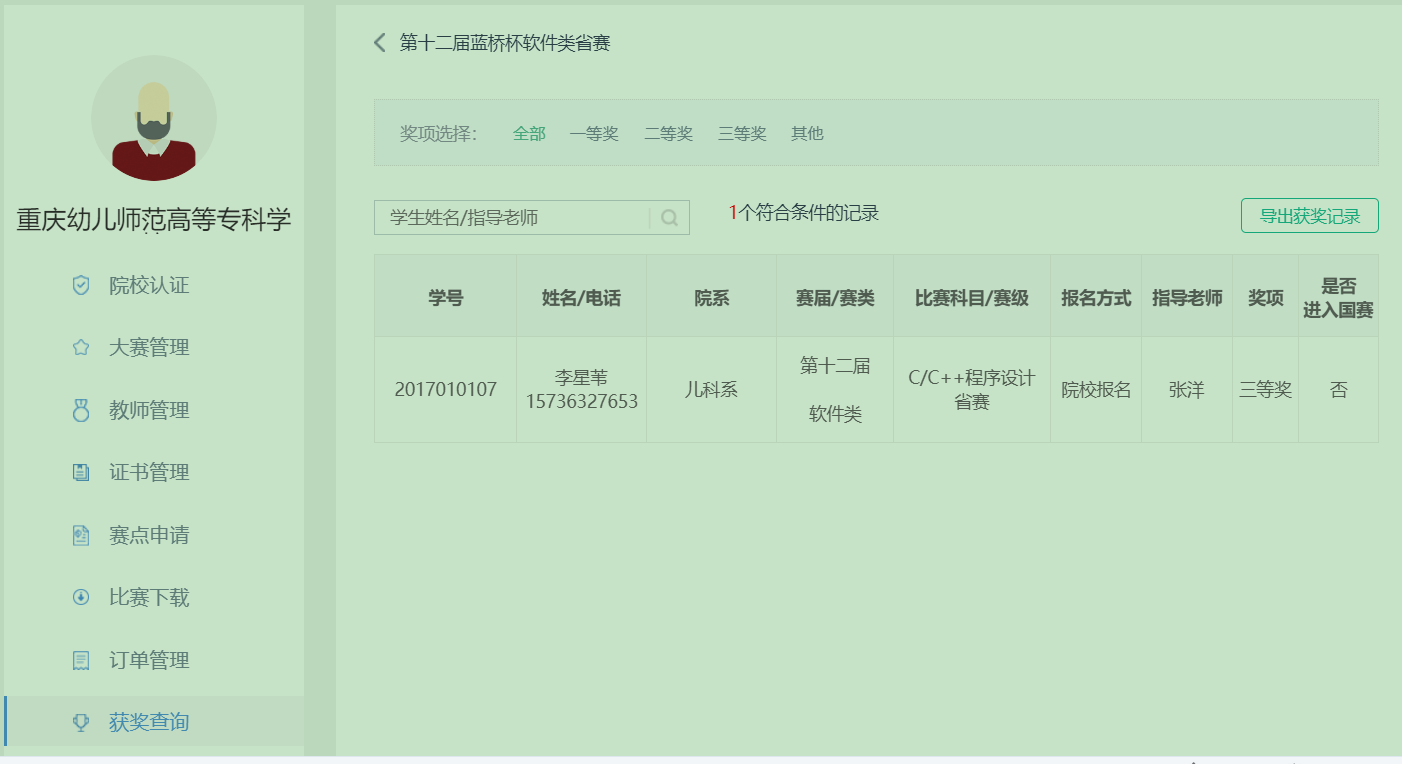Click the 院系 column header
This screenshot has width=1402, height=764.
(711, 298)
